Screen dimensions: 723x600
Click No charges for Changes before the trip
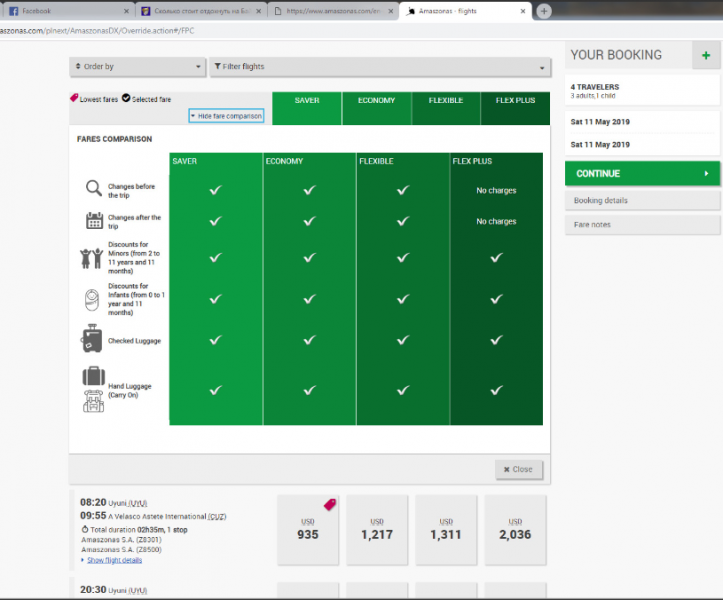tap(496, 190)
